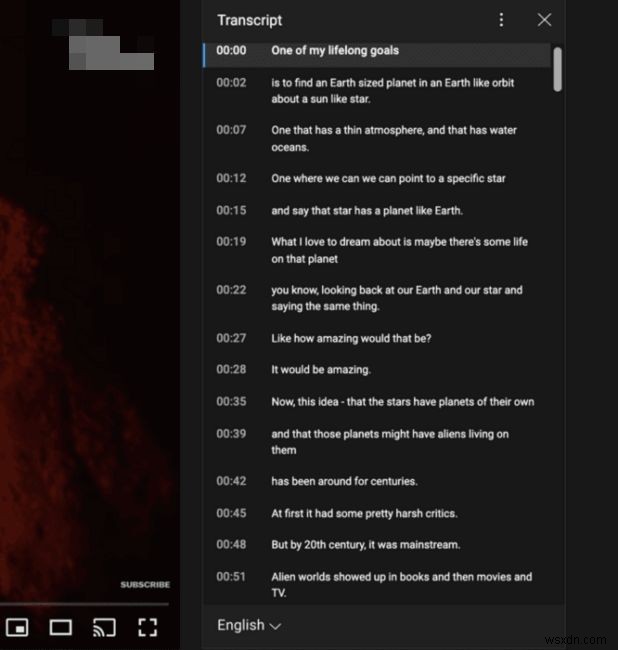Viewport: 618px width, 650px height.
Task: Click the 00:51 timestamp
Action: pyautogui.click(x=231, y=577)
